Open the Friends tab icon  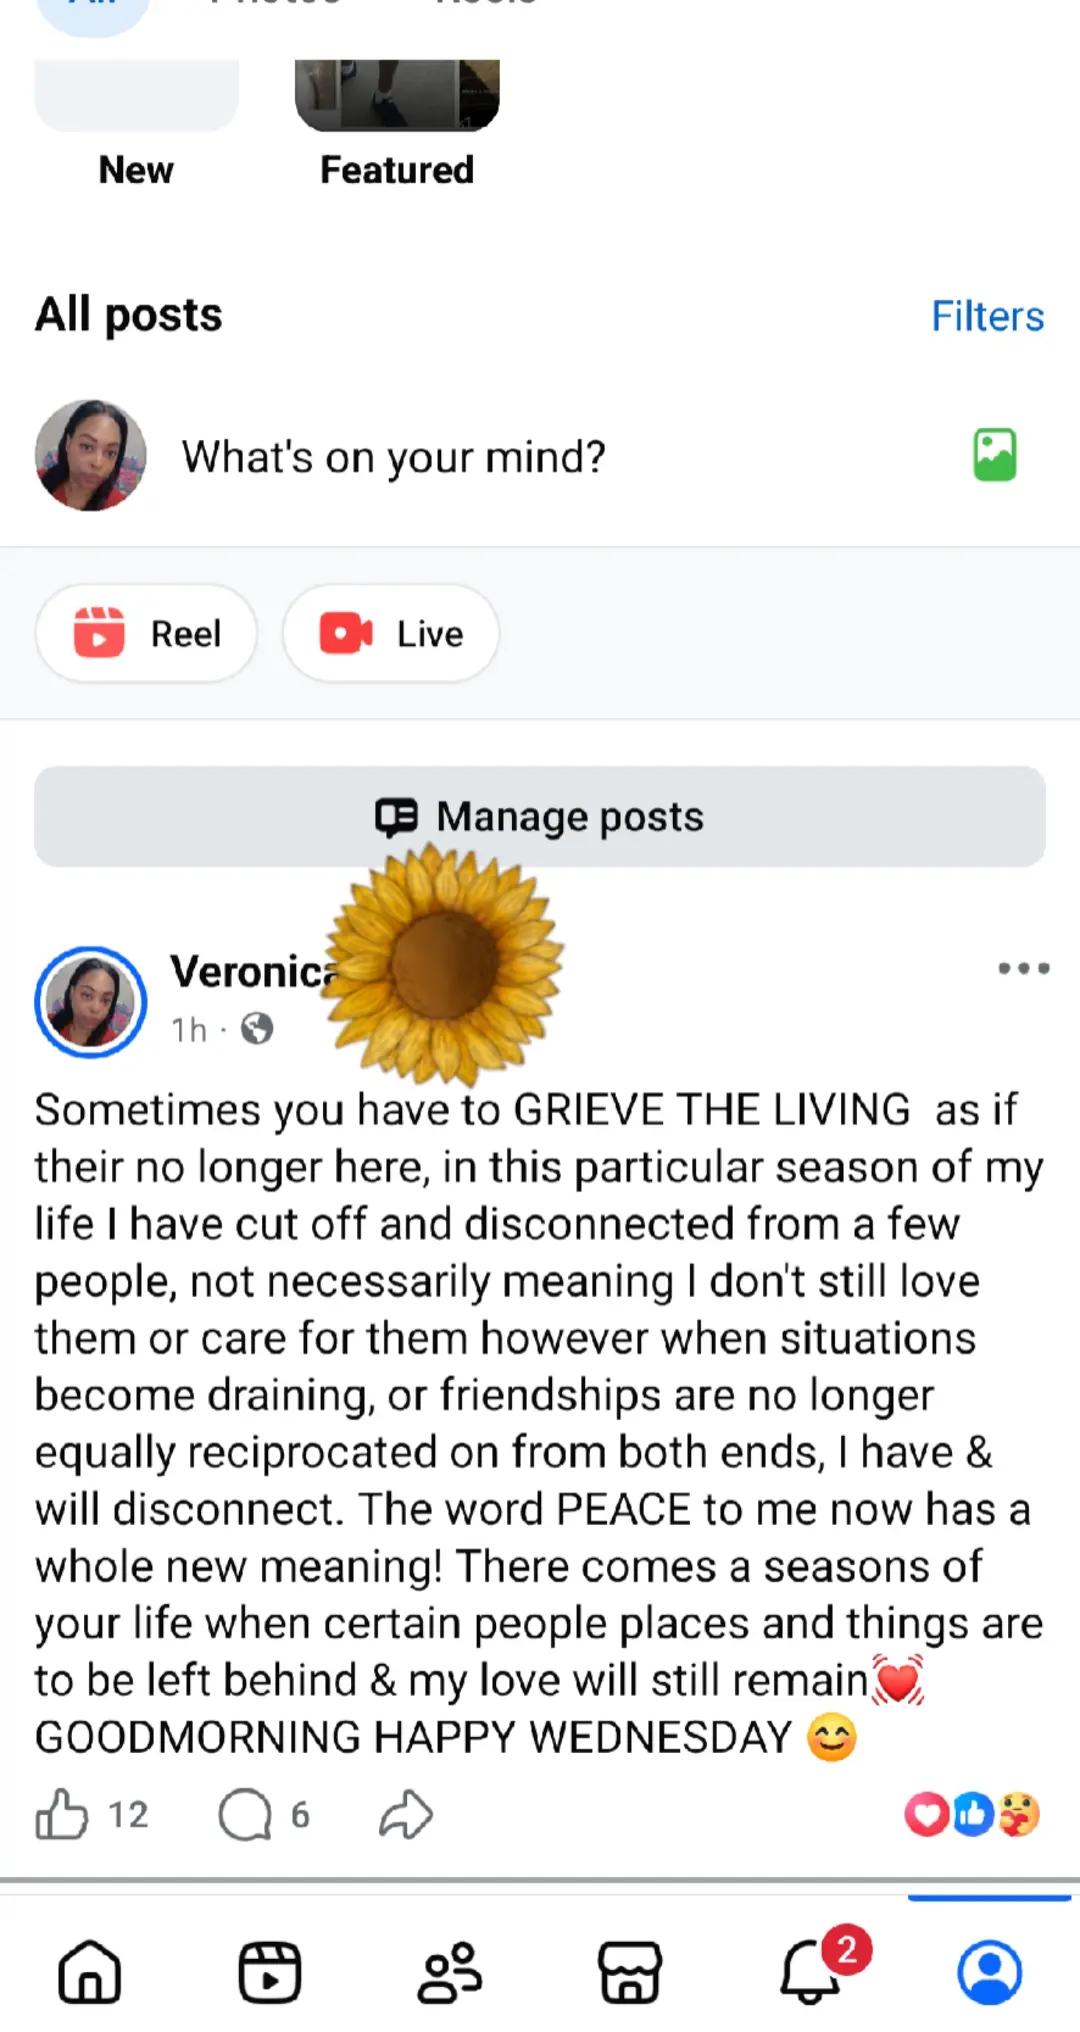[x=450, y=1972]
